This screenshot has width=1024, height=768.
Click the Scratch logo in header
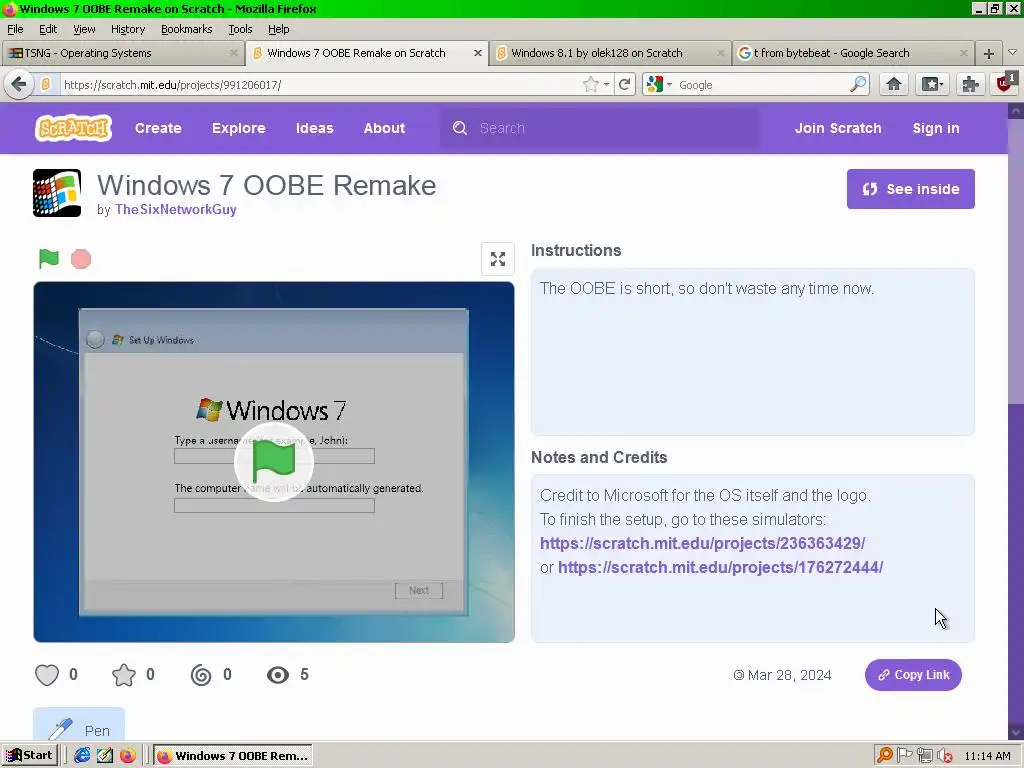pyautogui.click(x=73, y=128)
